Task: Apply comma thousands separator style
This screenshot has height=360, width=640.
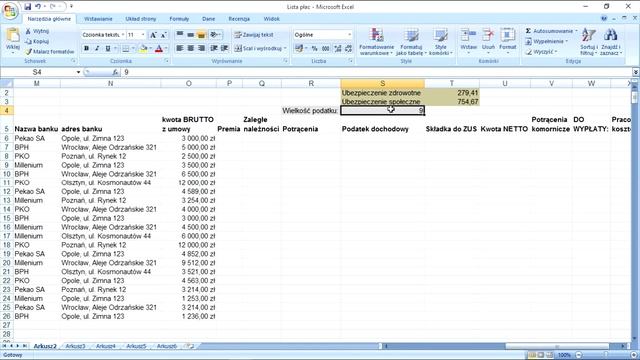Action: tap(325, 49)
